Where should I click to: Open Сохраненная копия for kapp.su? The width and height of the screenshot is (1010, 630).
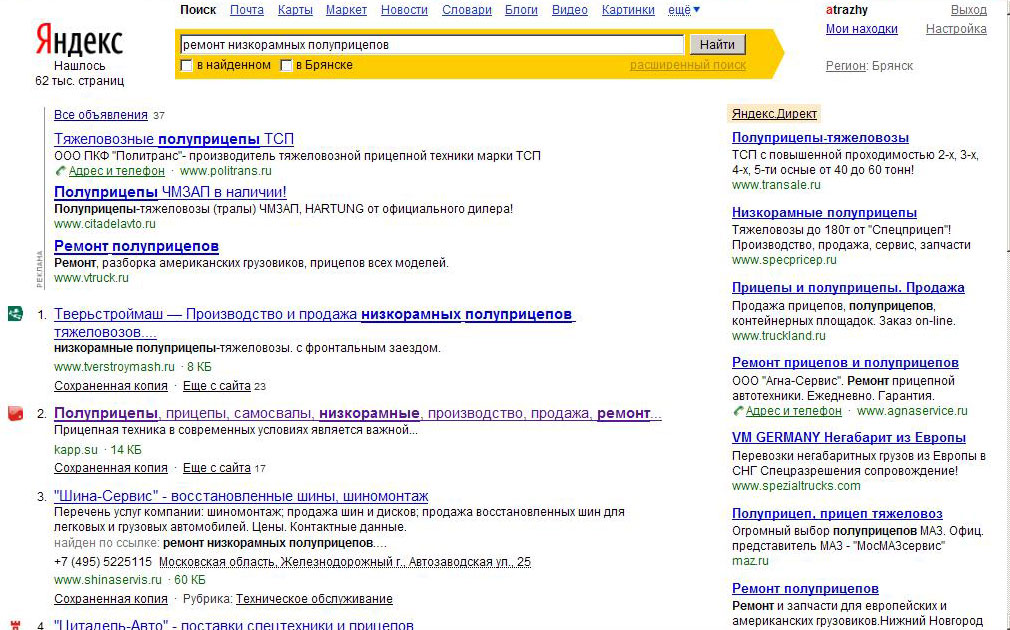pyautogui.click(x=111, y=468)
